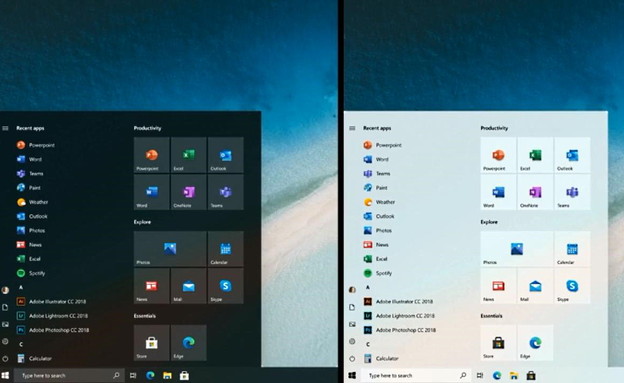Open Word tile in dark Start menu
Viewport: 624px width, 383px height.
coord(152,192)
